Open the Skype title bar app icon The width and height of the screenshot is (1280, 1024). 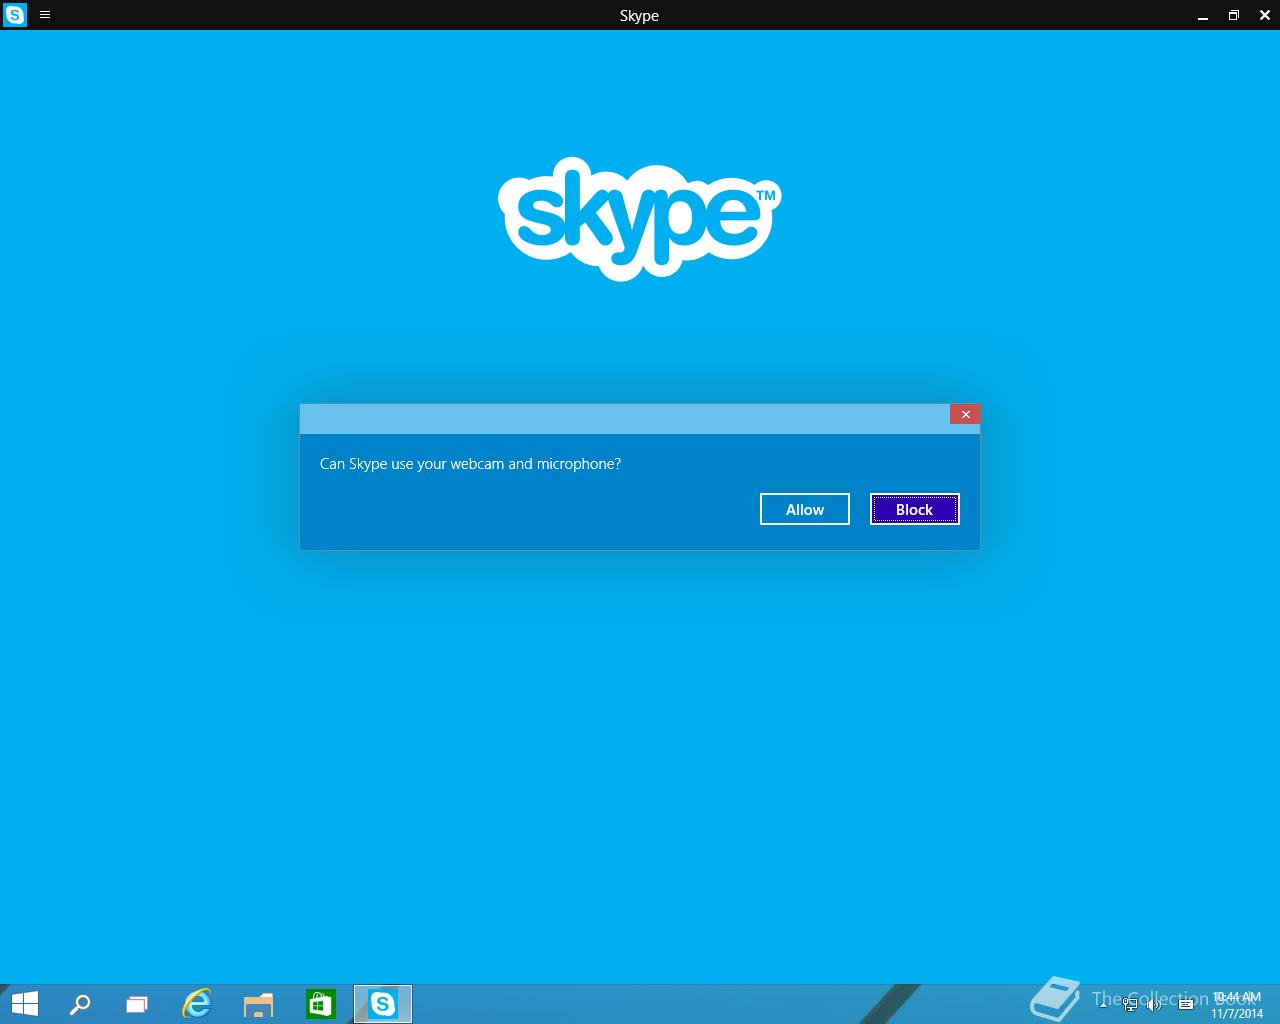point(15,15)
